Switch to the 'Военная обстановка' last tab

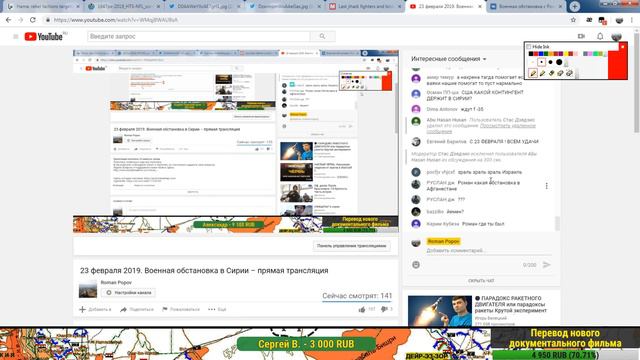(527, 7)
